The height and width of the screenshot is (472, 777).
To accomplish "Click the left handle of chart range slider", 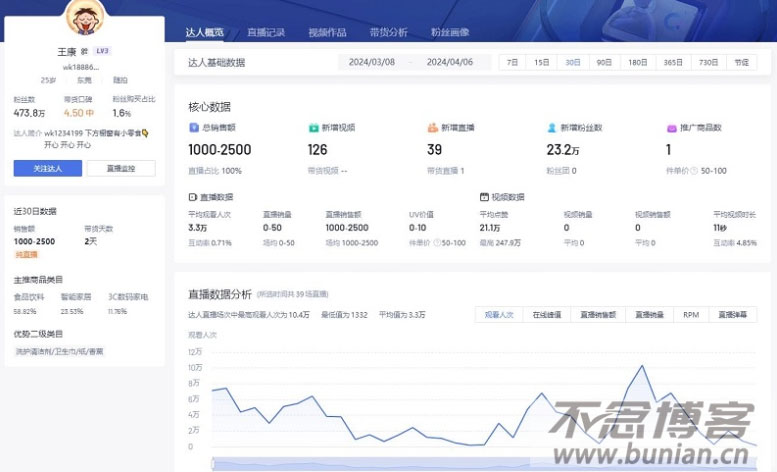I will click(213, 464).
